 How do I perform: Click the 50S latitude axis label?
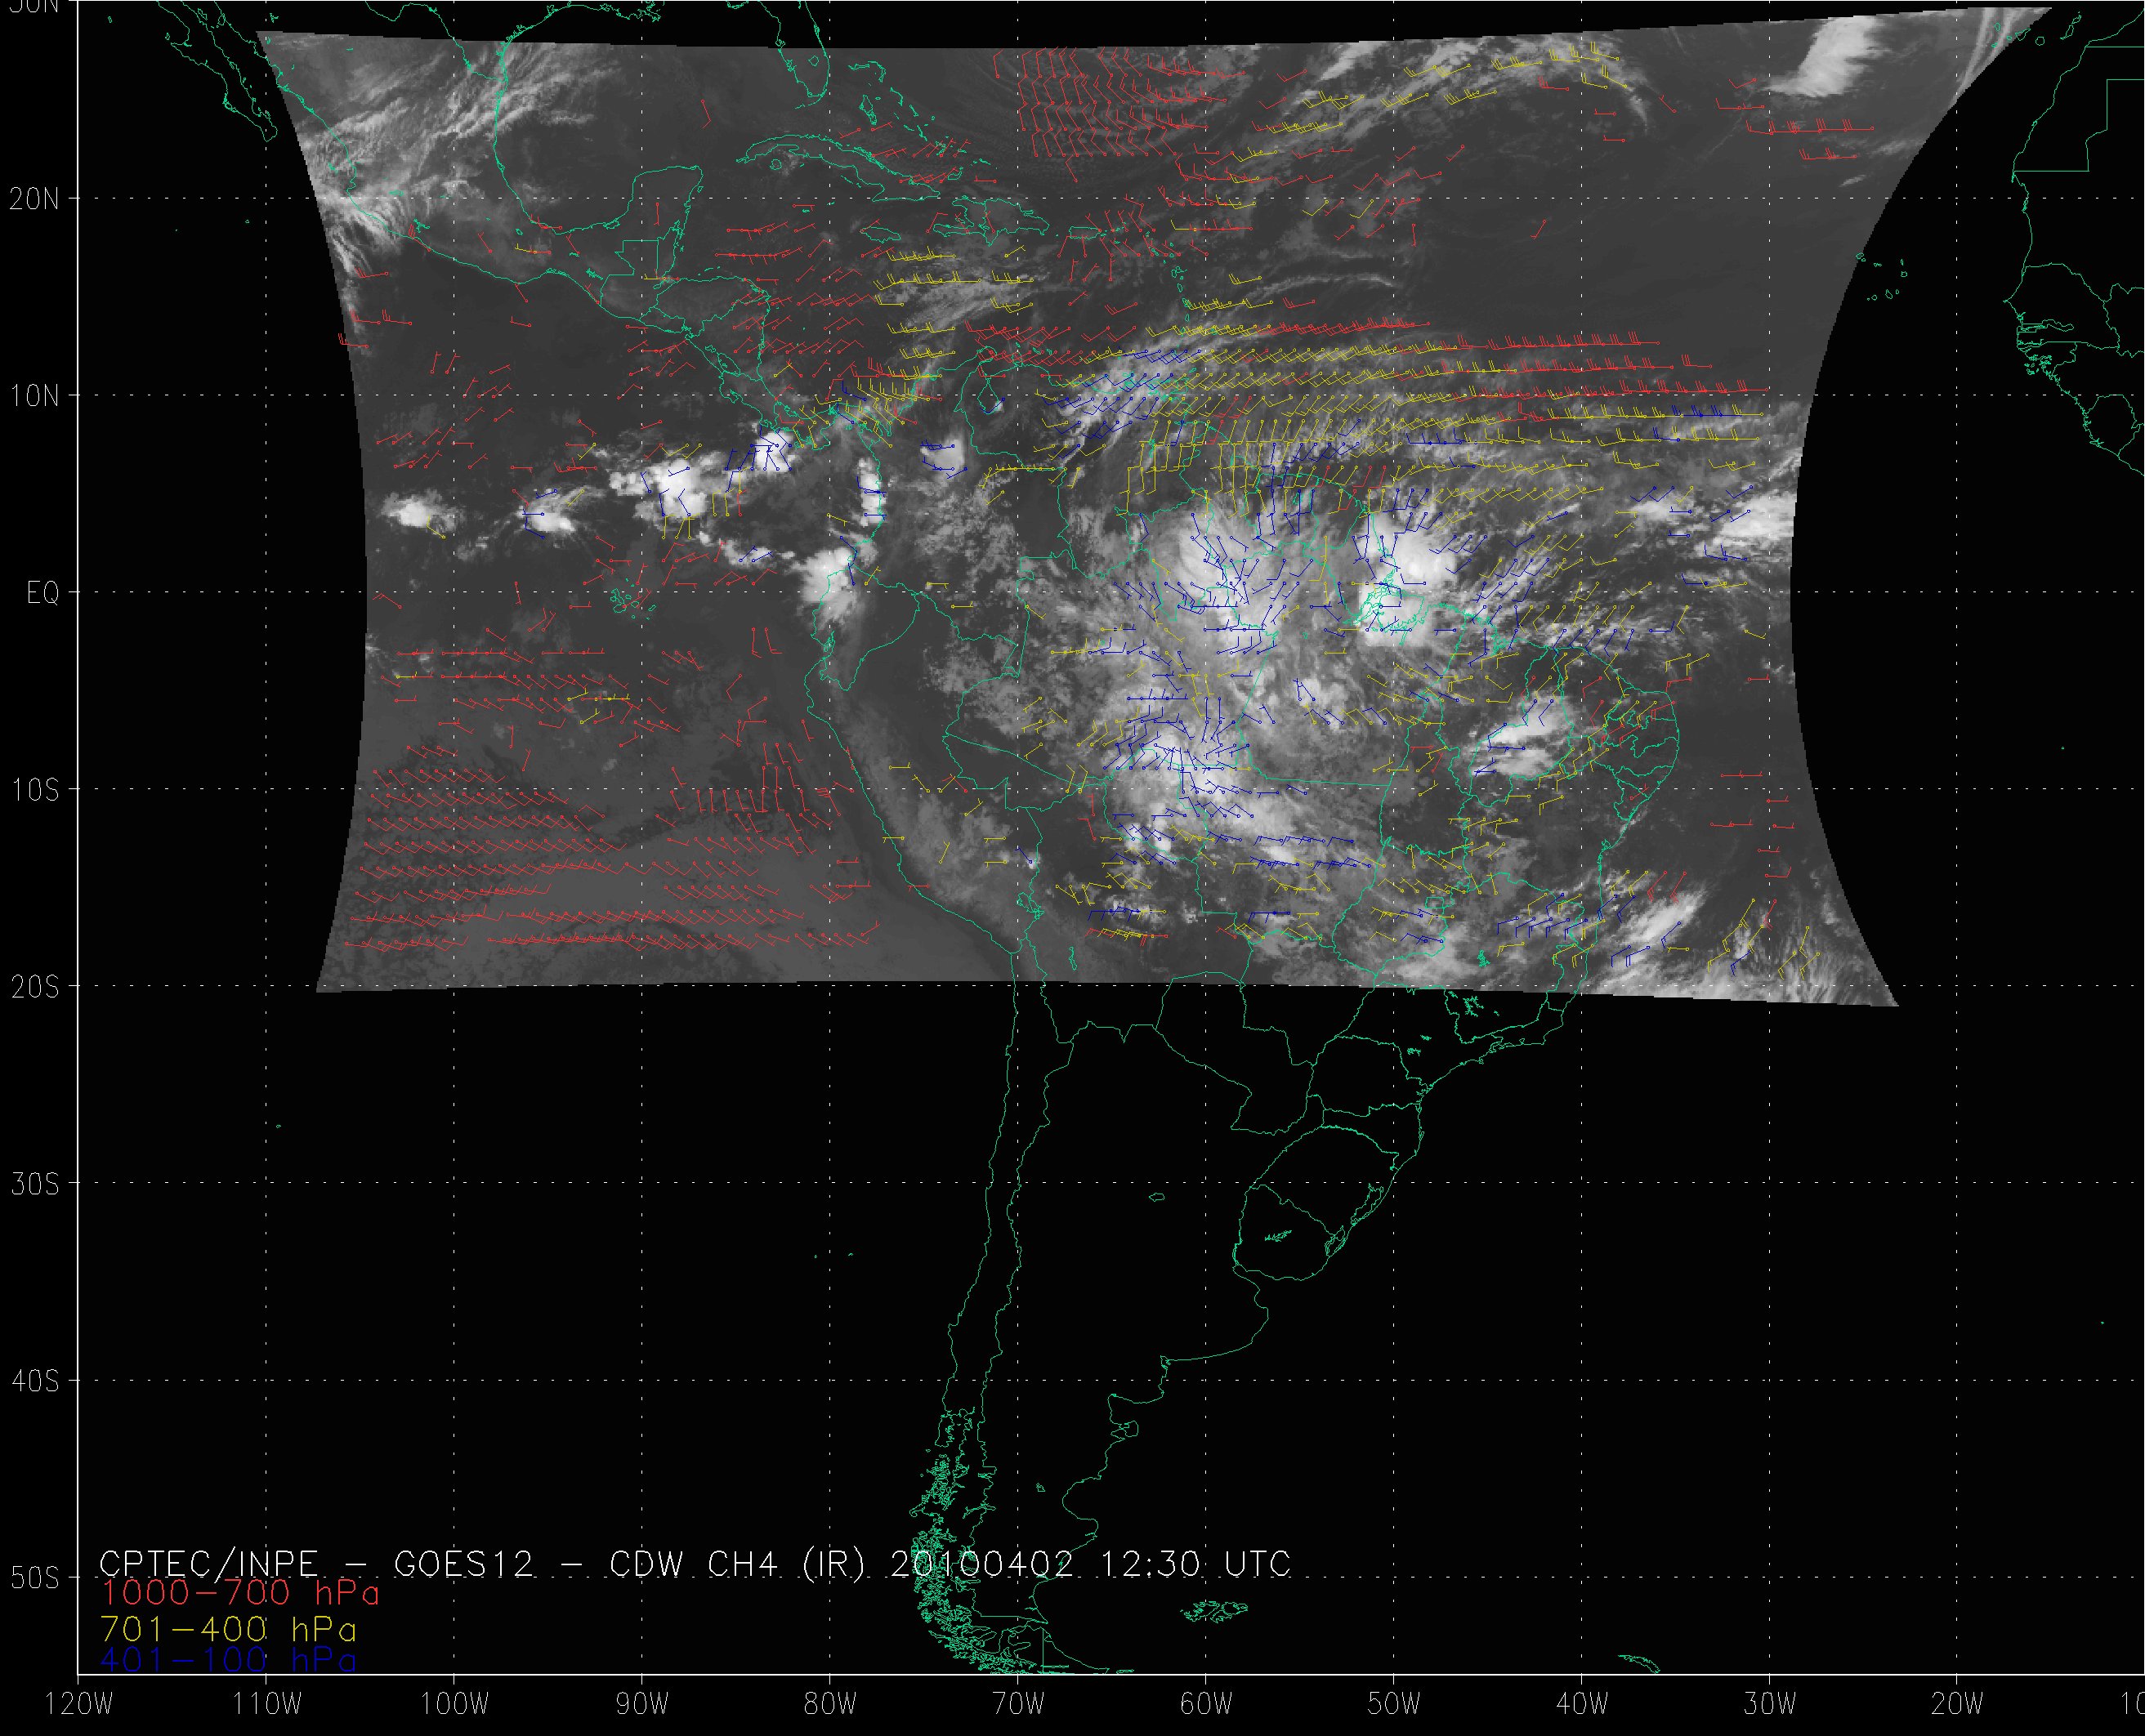click(34, 1578)
